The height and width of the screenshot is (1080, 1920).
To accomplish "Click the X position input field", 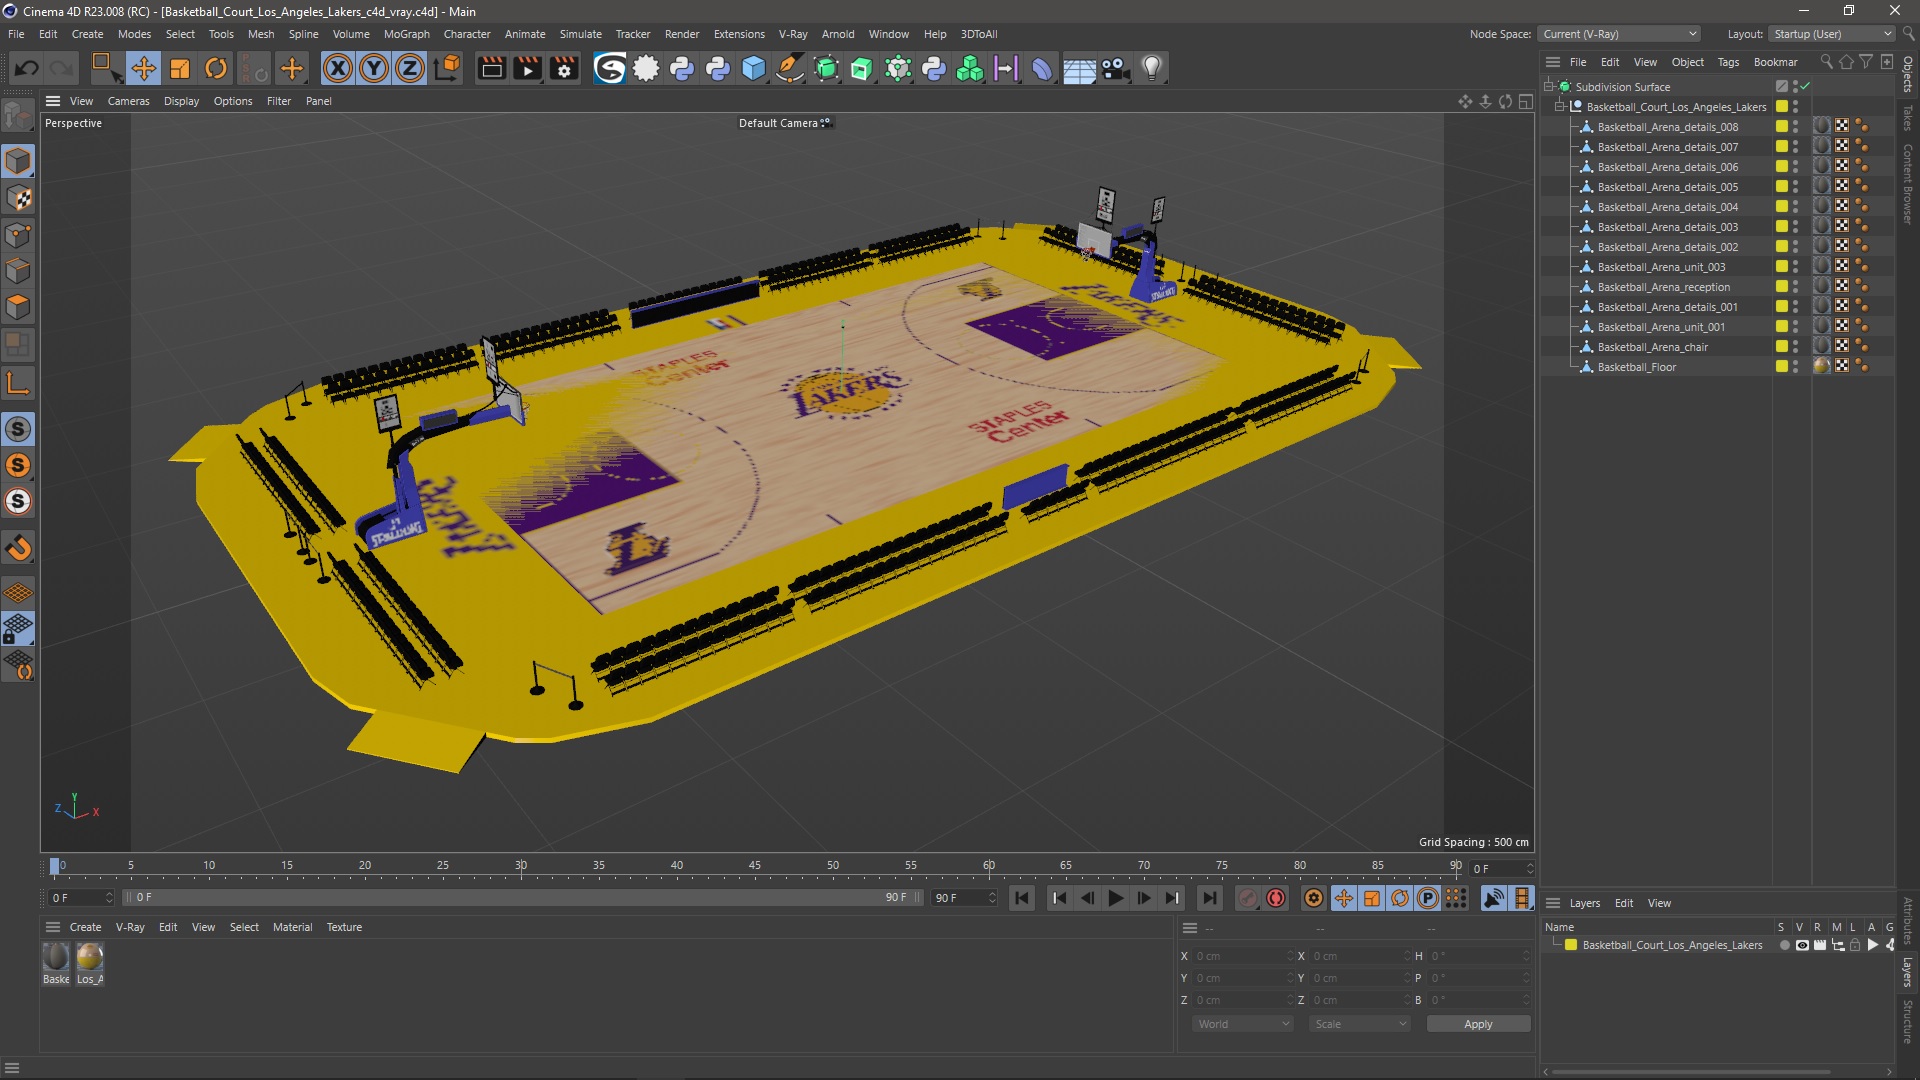I will (x=1243, y=956).
